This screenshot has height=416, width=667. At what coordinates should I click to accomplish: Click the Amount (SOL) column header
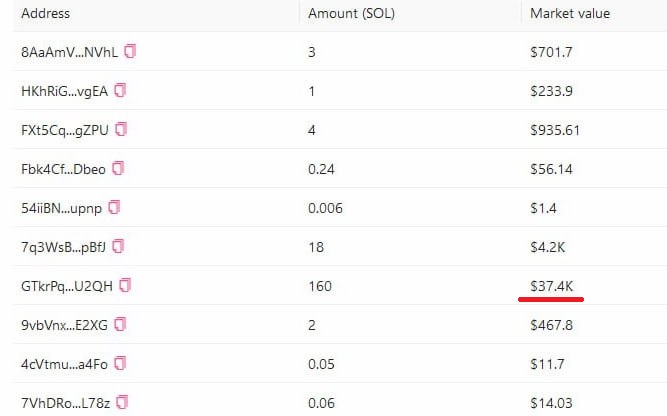coord(351,13)
